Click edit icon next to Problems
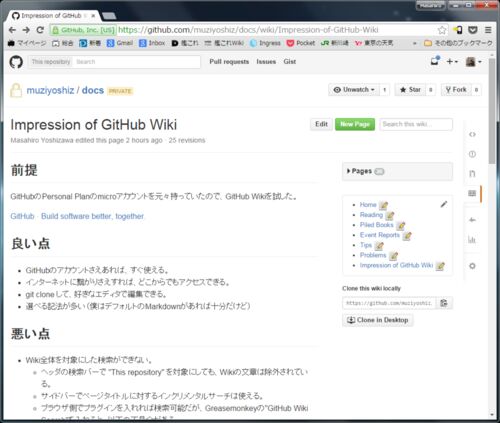The image size is (500, 423). 393,256
